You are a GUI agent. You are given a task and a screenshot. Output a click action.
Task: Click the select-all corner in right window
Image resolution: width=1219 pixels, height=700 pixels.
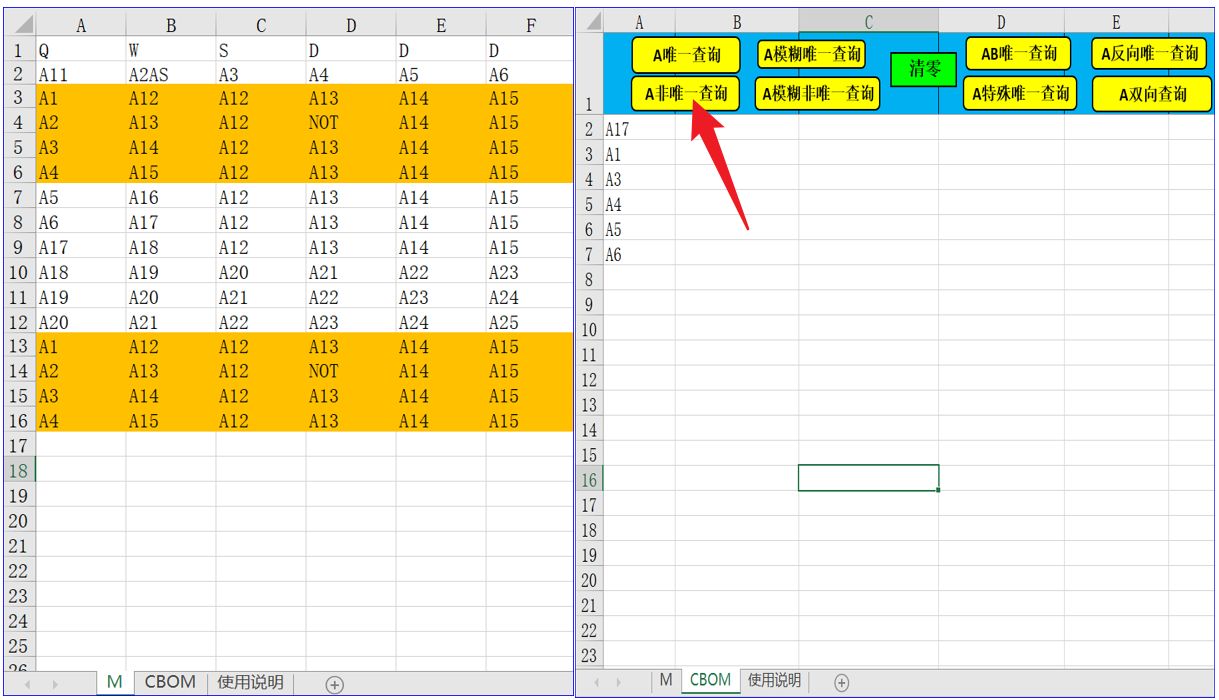[590, 21]
